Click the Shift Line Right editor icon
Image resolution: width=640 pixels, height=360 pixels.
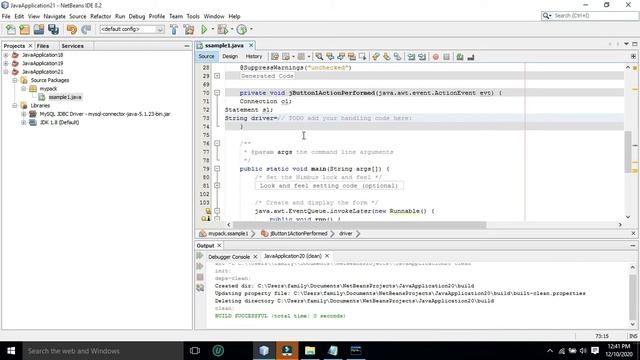[422, 57]
